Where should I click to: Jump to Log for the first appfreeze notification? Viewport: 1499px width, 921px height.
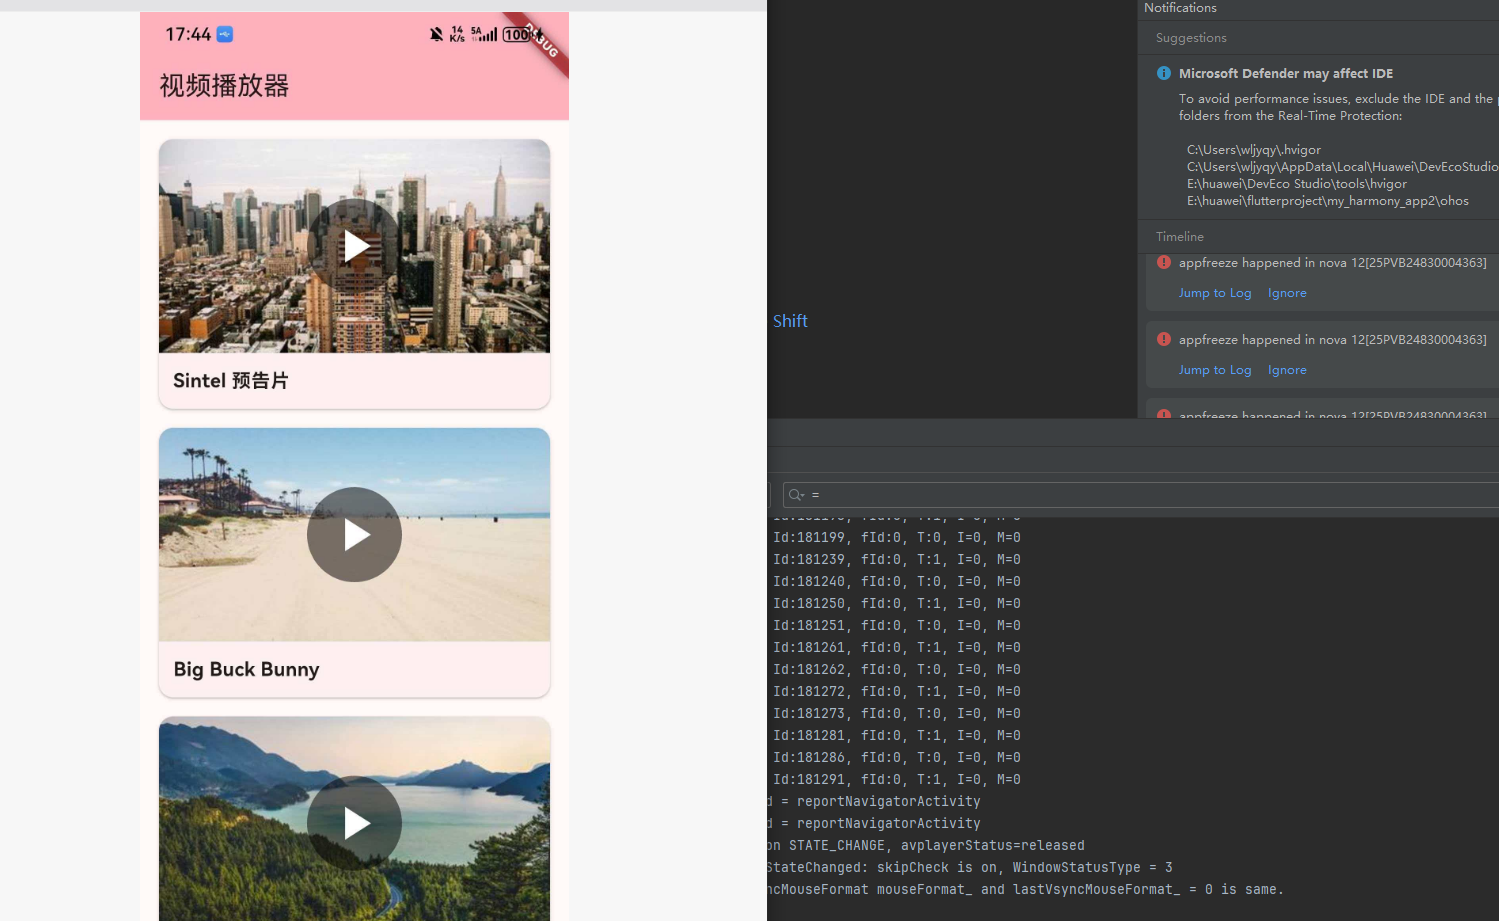click(1215, 293)
